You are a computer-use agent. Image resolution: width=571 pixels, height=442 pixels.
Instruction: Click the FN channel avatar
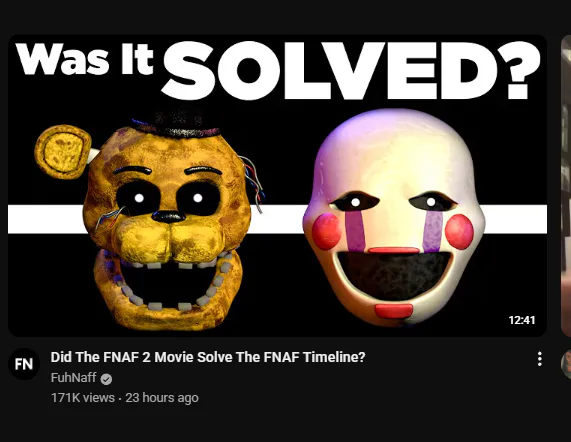point(24,364)
